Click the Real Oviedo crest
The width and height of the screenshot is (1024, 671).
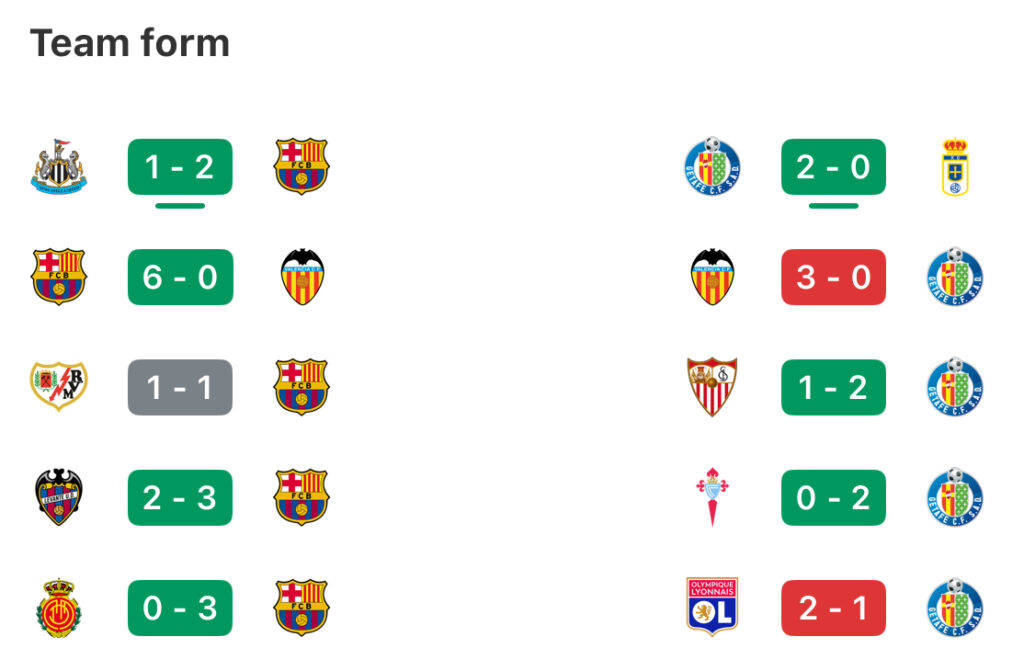tap(955, 167)
